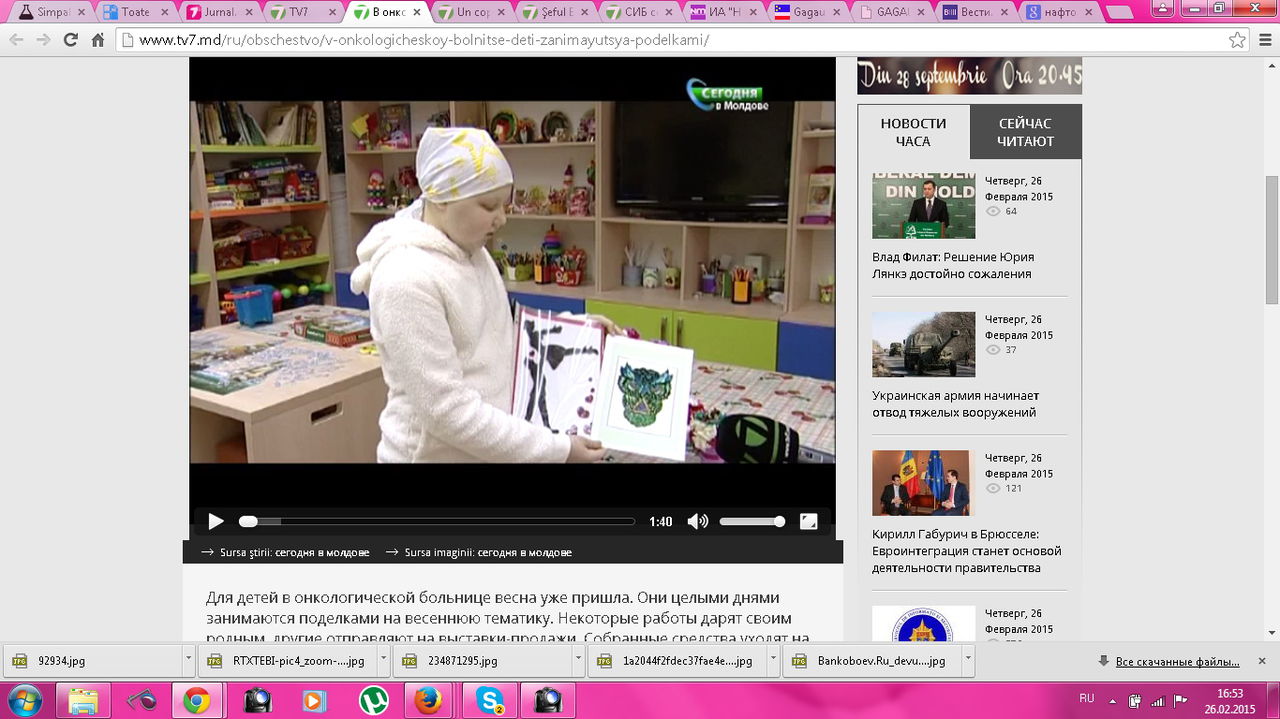This screenshot has width=1280, height=719.
Task: Go back with the browser back arrow
Action: click(16, 40)
